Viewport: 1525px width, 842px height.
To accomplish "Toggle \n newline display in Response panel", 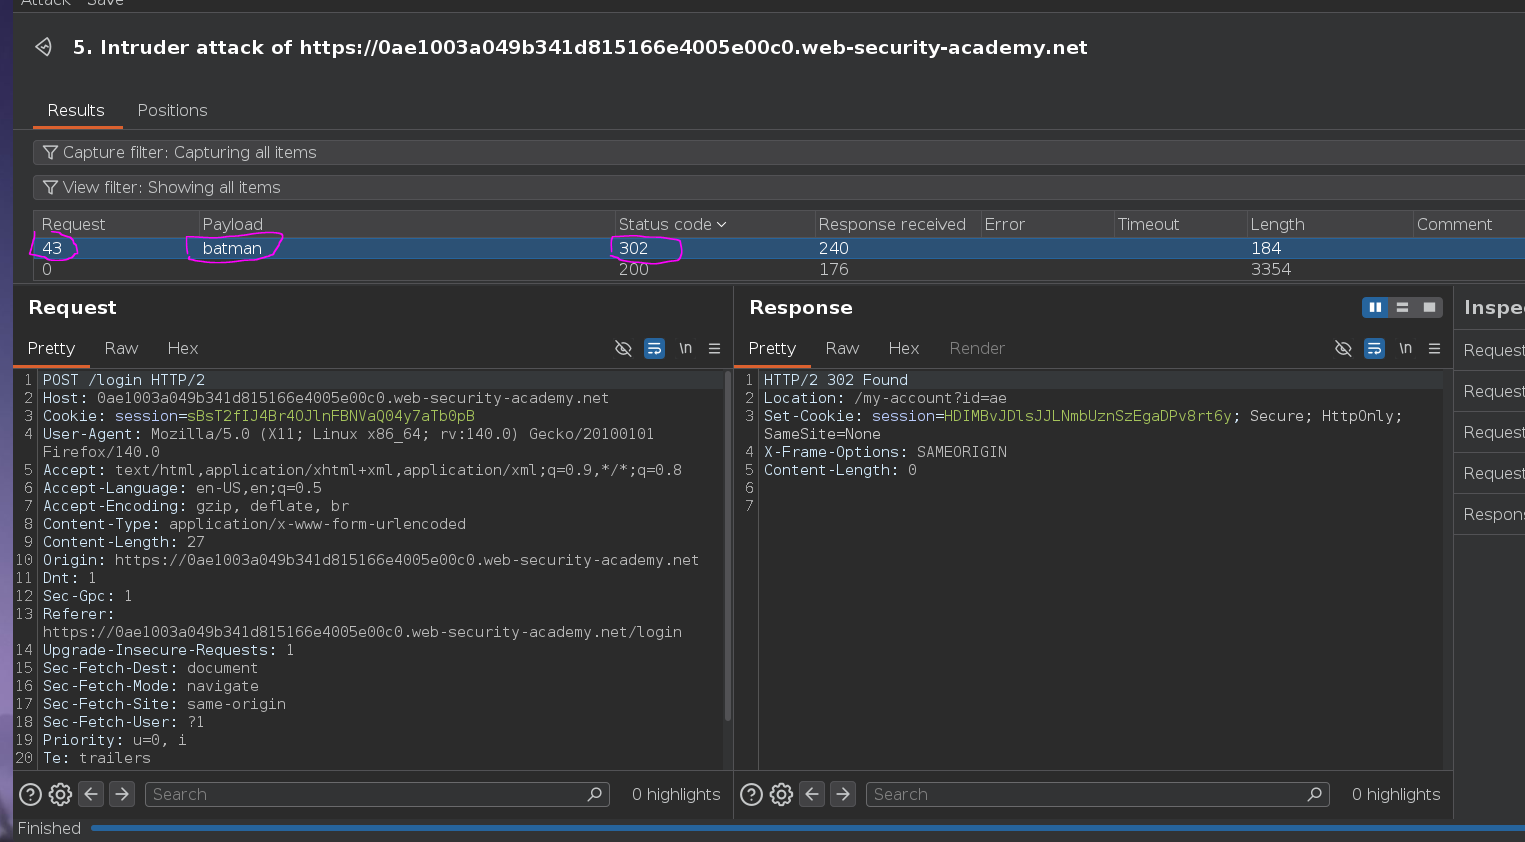I will point(1405,348).
